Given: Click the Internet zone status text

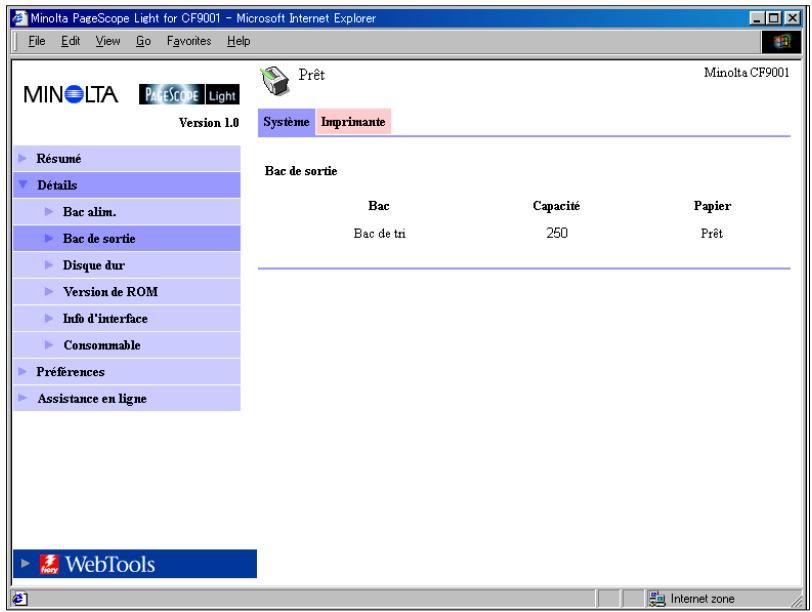Looking at the screenshot, I should 702,599.
